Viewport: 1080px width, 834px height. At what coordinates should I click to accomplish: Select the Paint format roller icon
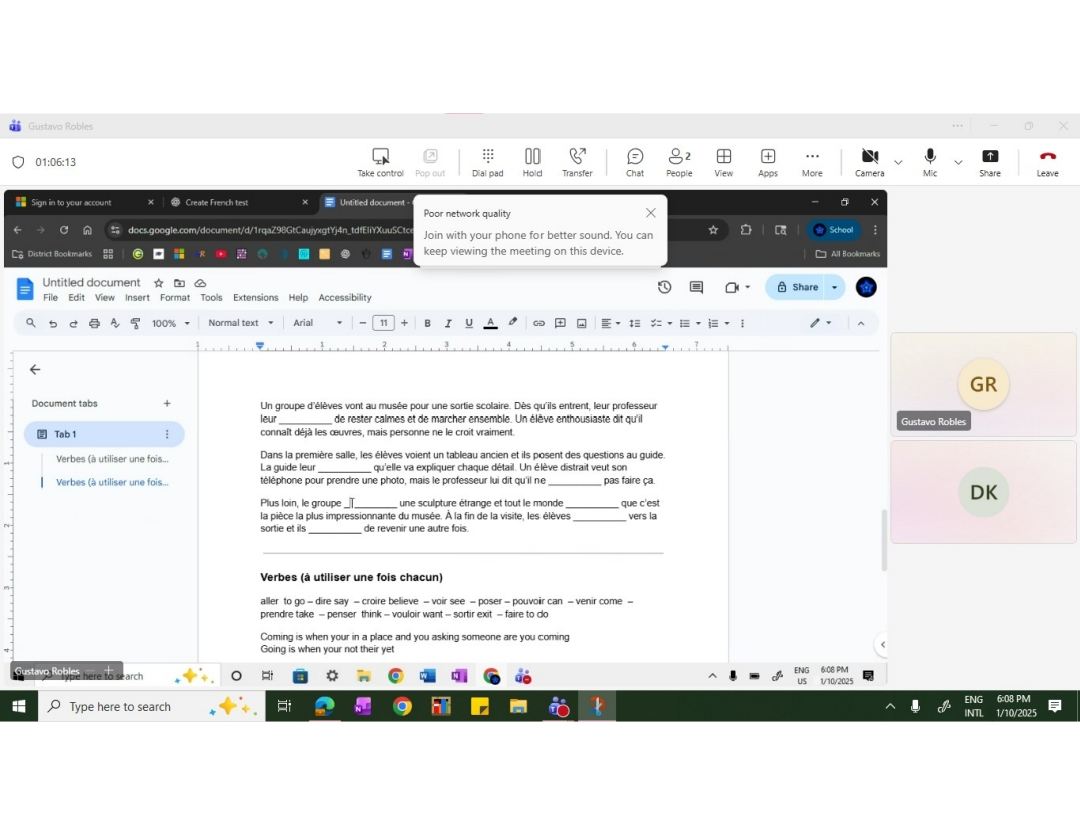[136, 323]
